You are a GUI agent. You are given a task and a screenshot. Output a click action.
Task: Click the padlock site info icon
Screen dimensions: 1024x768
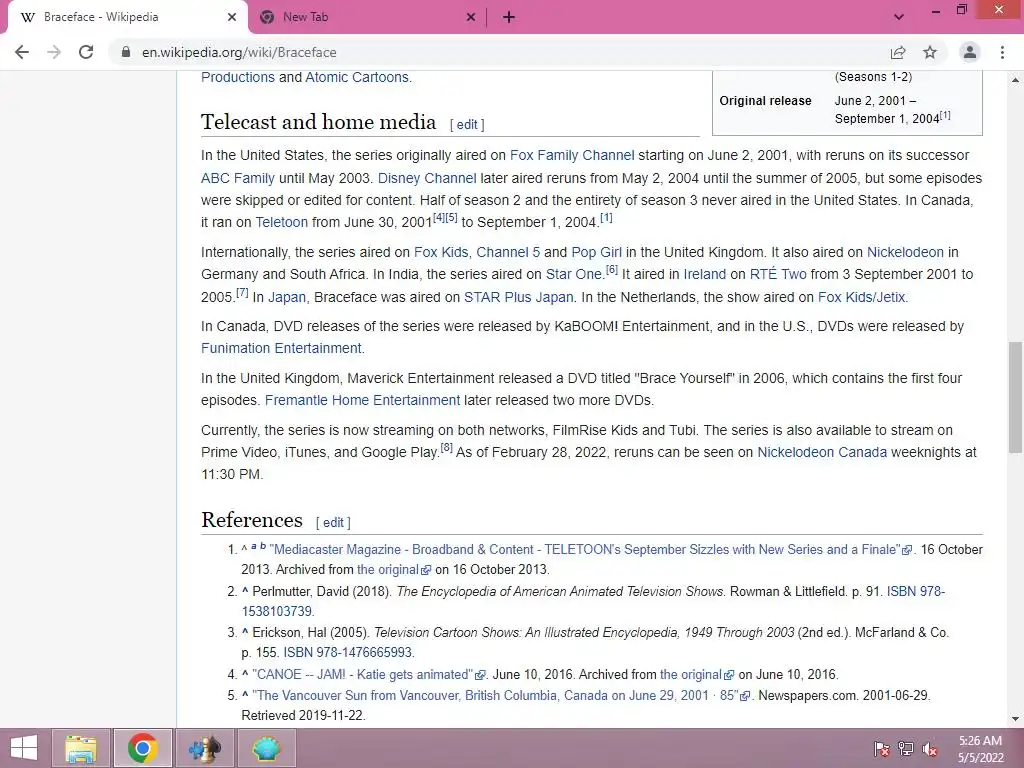(126, 52)
